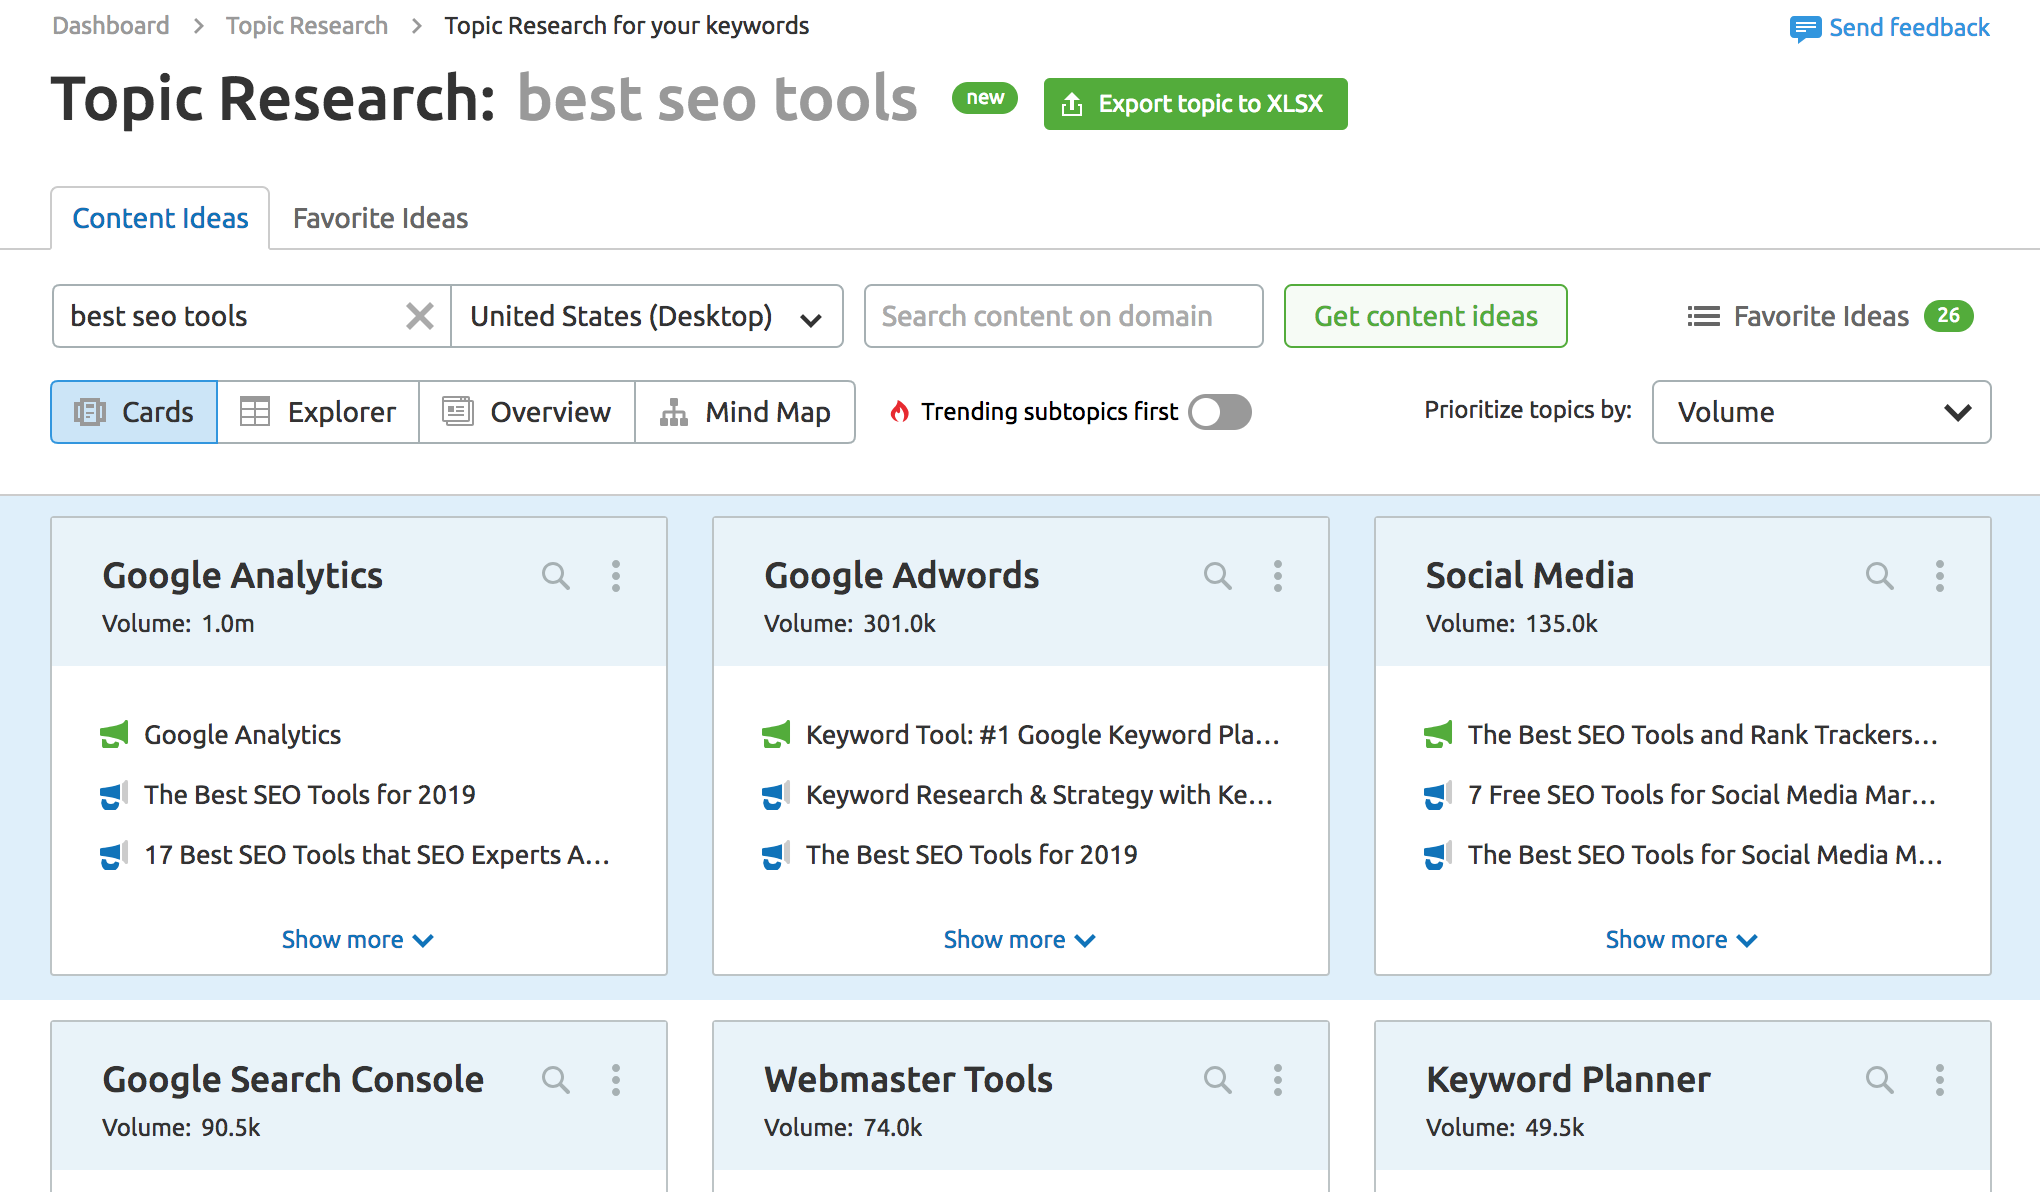This screenshot has width=2040, height=1192.
Task: Open Favorite Ideas list with 26 badge
Action: (1830, 316)
